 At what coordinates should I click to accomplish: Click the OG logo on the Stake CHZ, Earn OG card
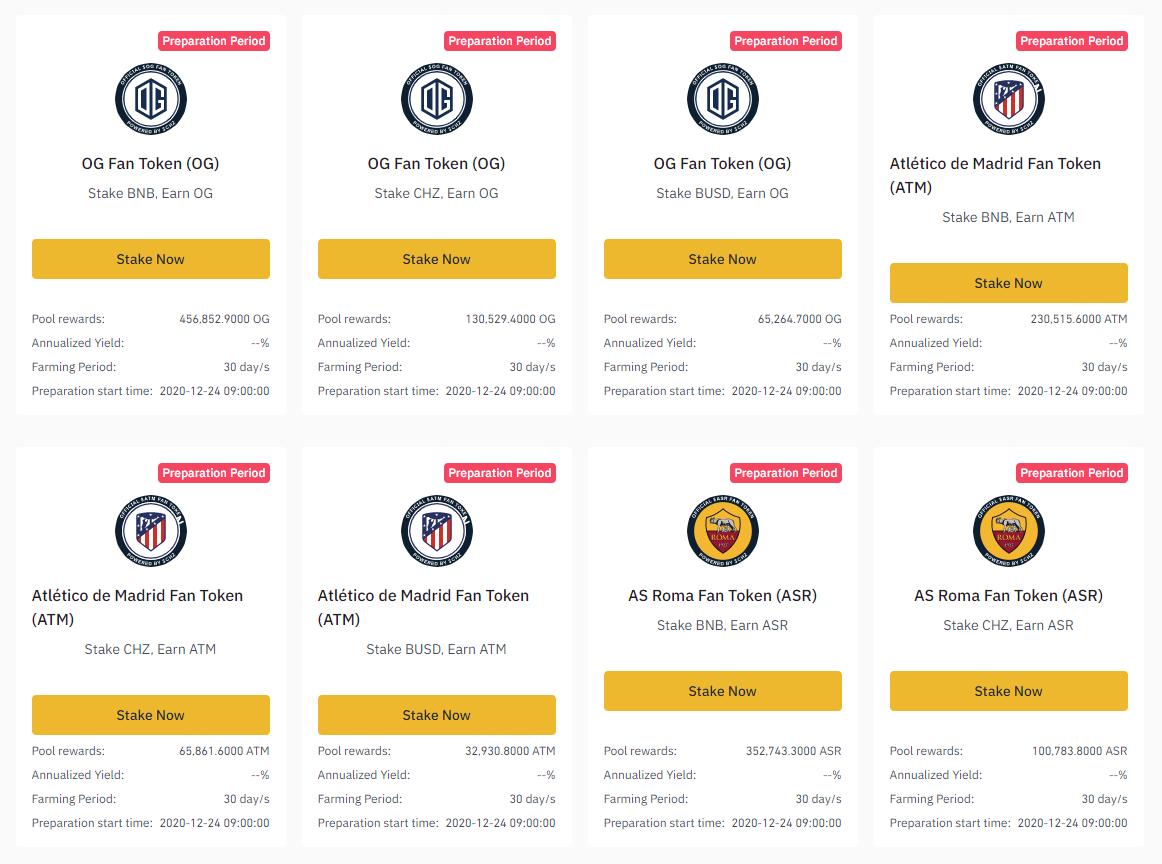pos(436,99)
